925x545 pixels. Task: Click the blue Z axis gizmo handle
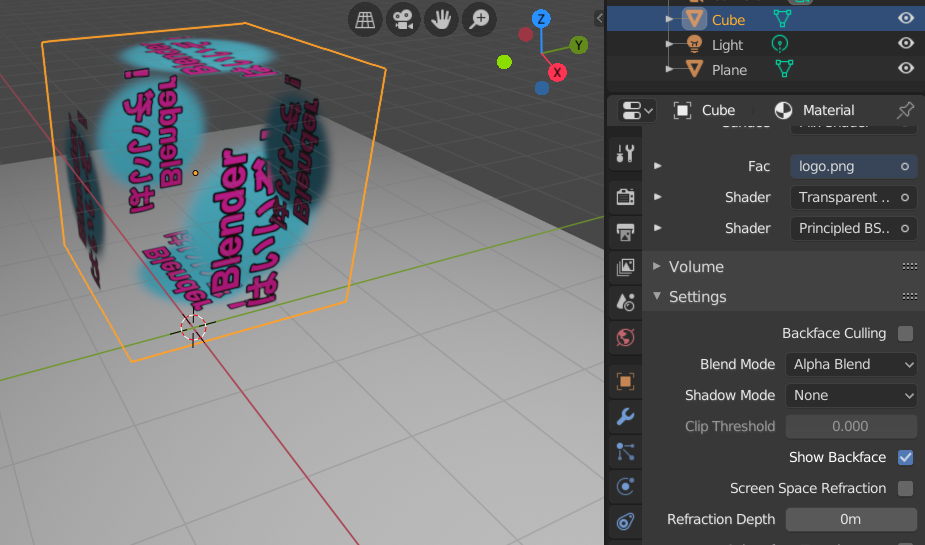pos(541,19)
